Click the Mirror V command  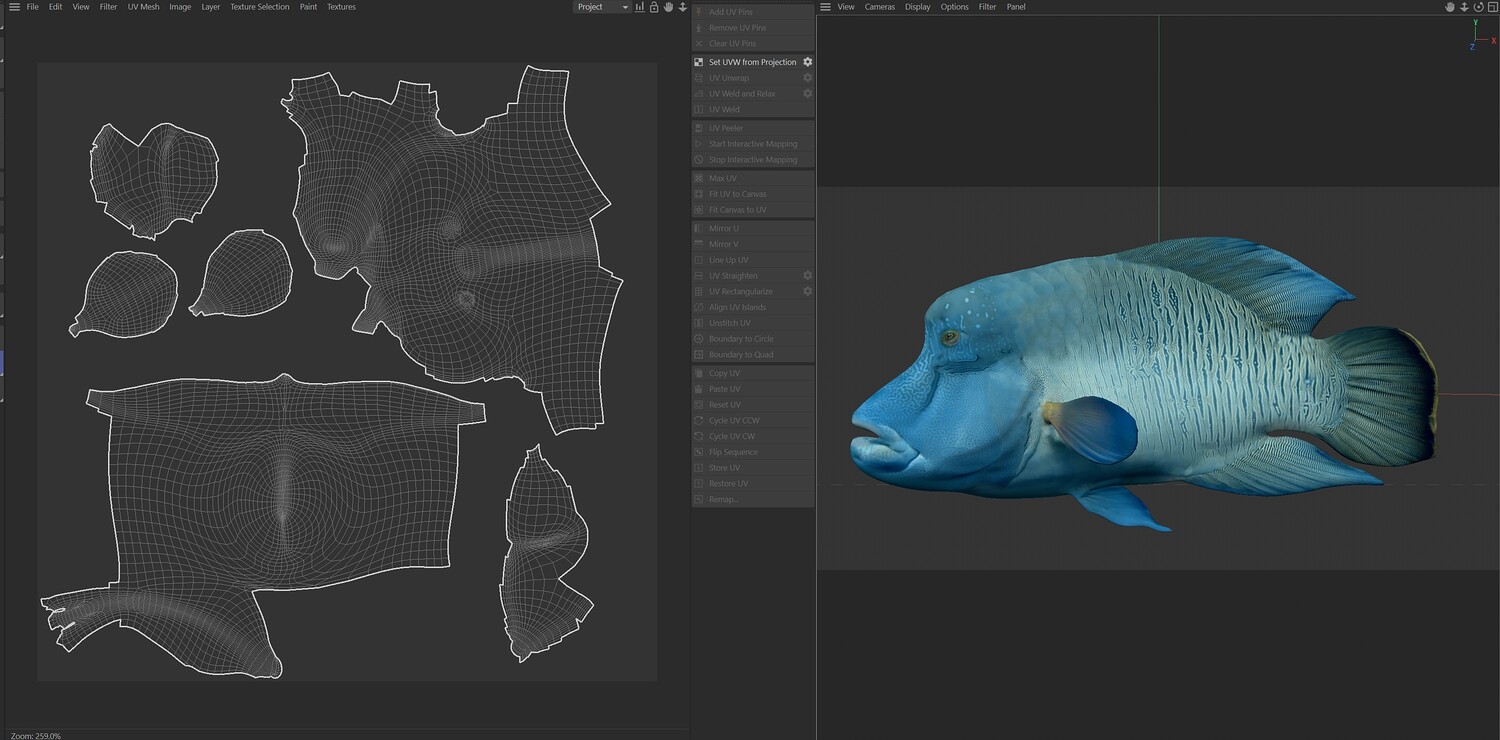pos(753,244)
